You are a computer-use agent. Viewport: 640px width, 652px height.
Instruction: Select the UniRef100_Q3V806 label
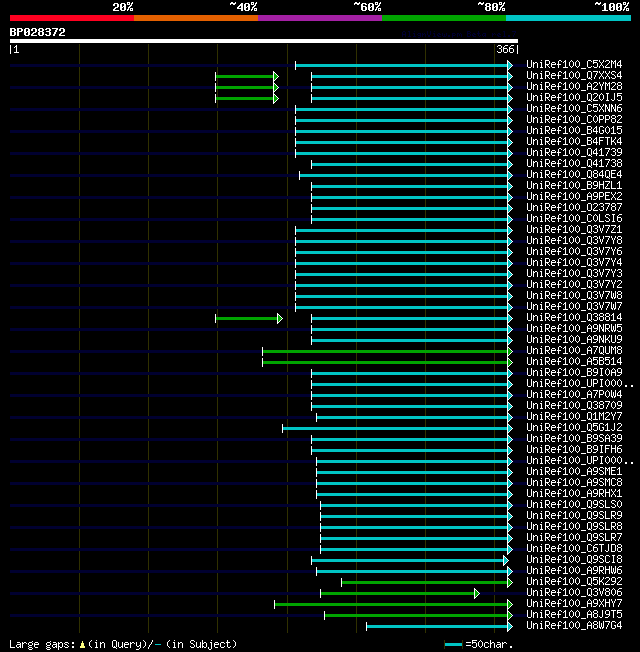point(574,593)
